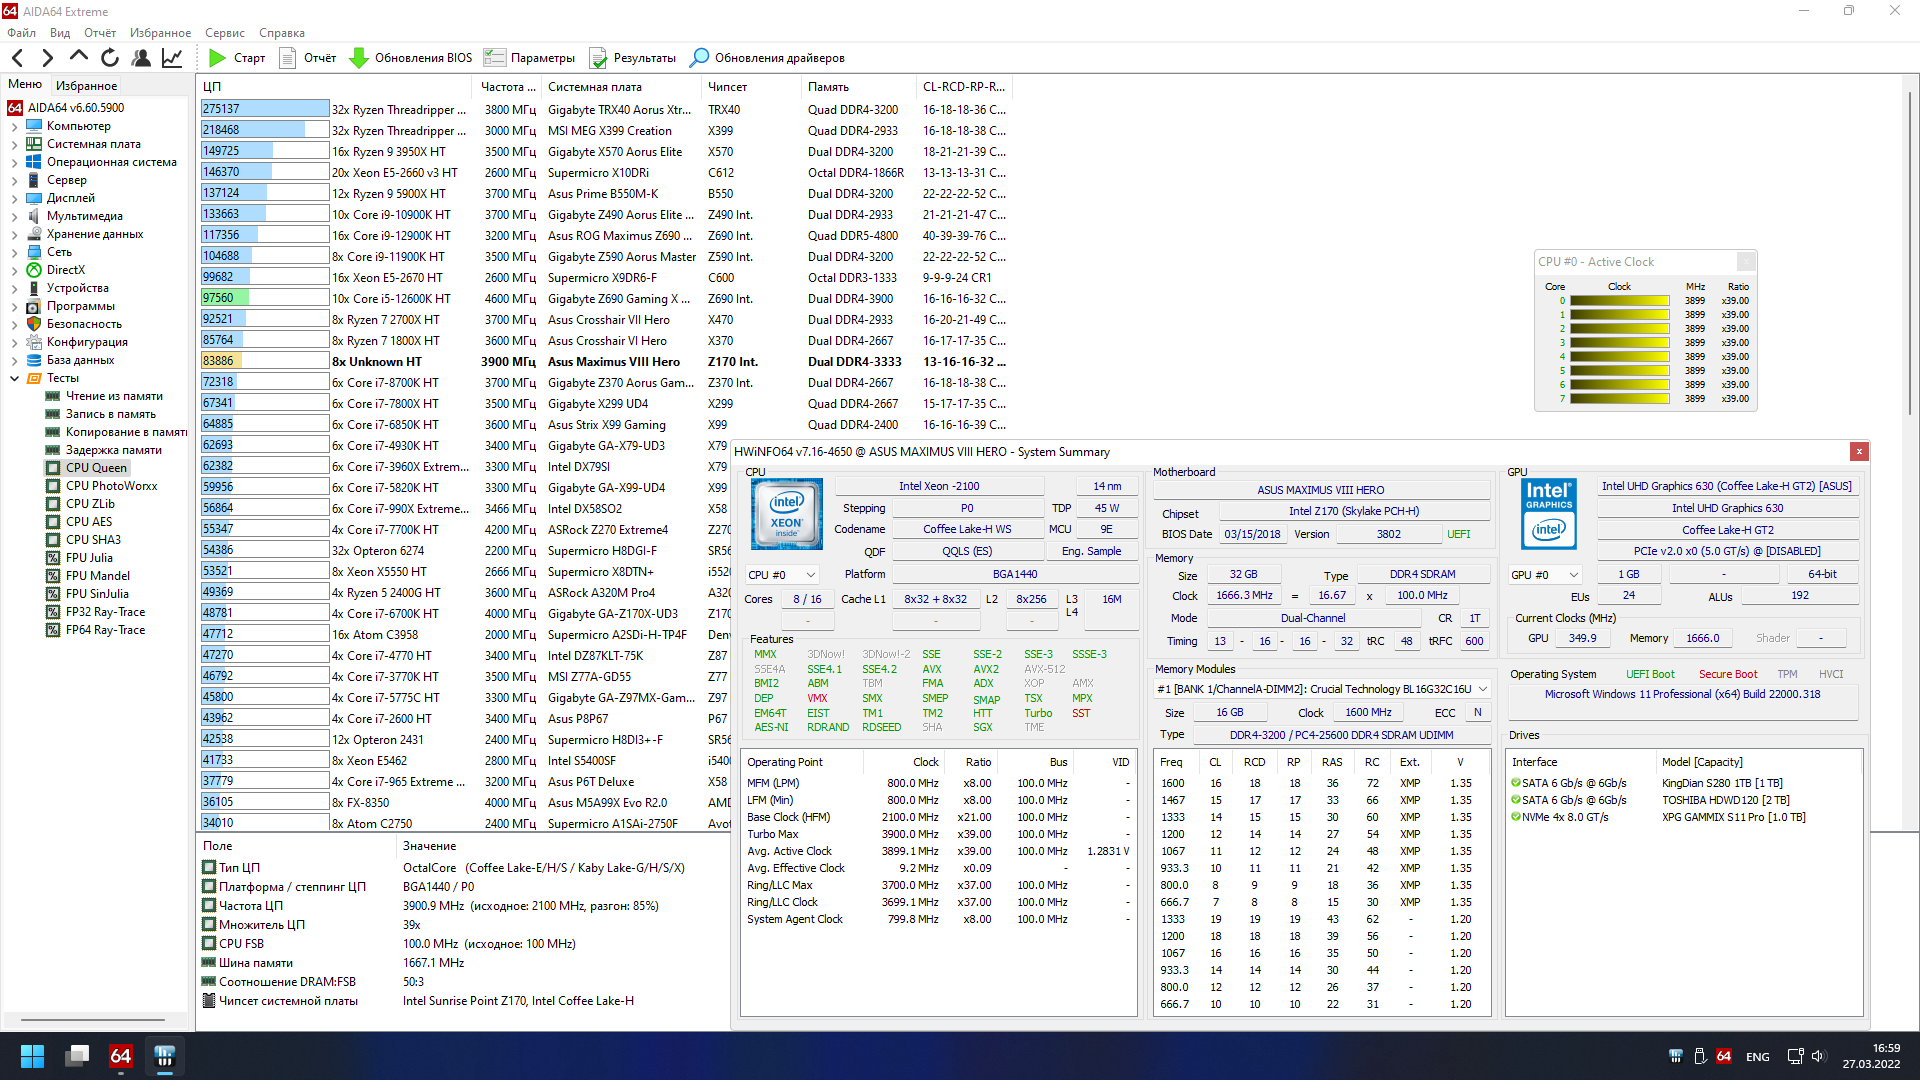1920x1080 pixels.
Task: Open the Отчёт report document icon
Action: [288, 58]
